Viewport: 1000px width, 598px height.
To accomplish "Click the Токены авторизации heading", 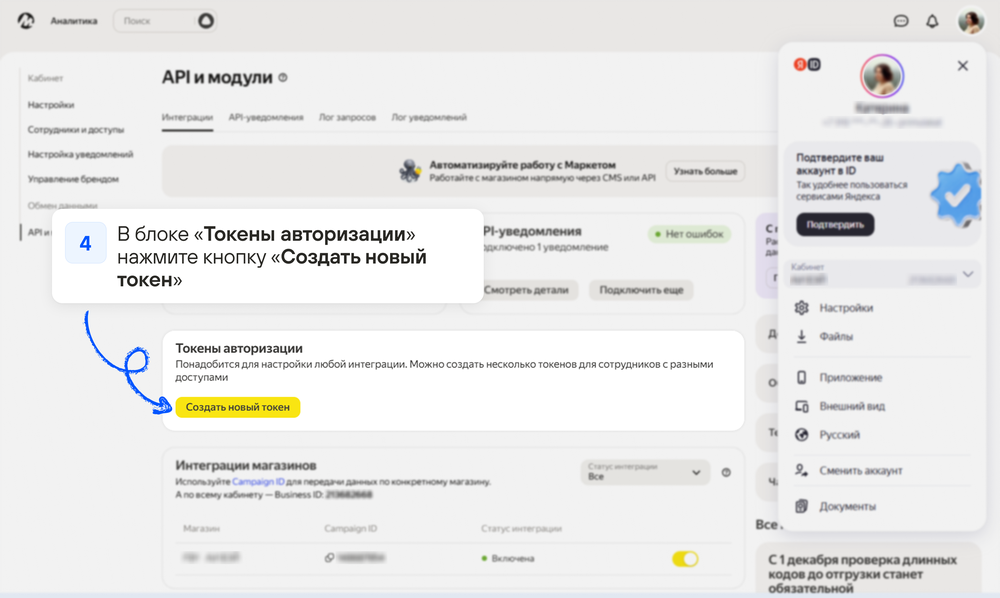I will [x=239, y=348].
